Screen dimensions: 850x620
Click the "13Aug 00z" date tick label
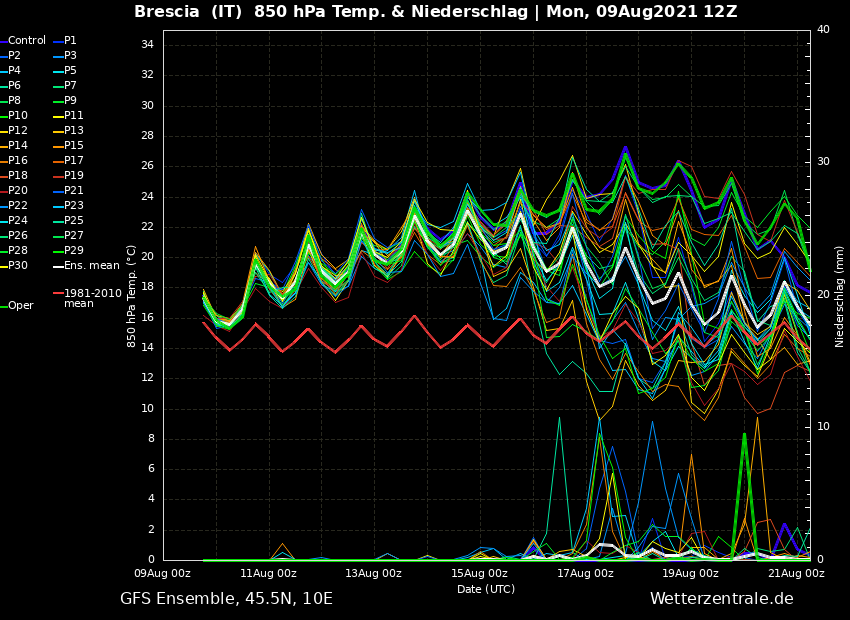click(x=374, y=573)
